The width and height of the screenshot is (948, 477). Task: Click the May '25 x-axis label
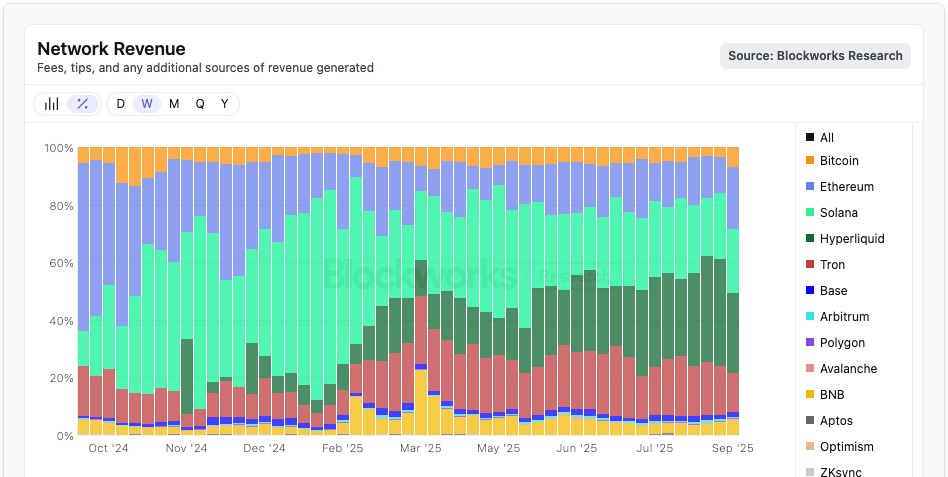pos(499,449)
